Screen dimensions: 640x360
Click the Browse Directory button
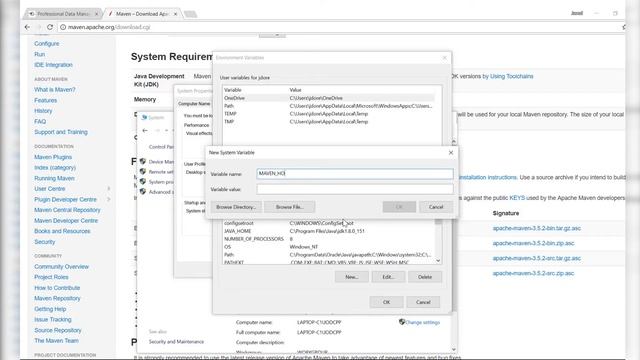coord(236,207)
